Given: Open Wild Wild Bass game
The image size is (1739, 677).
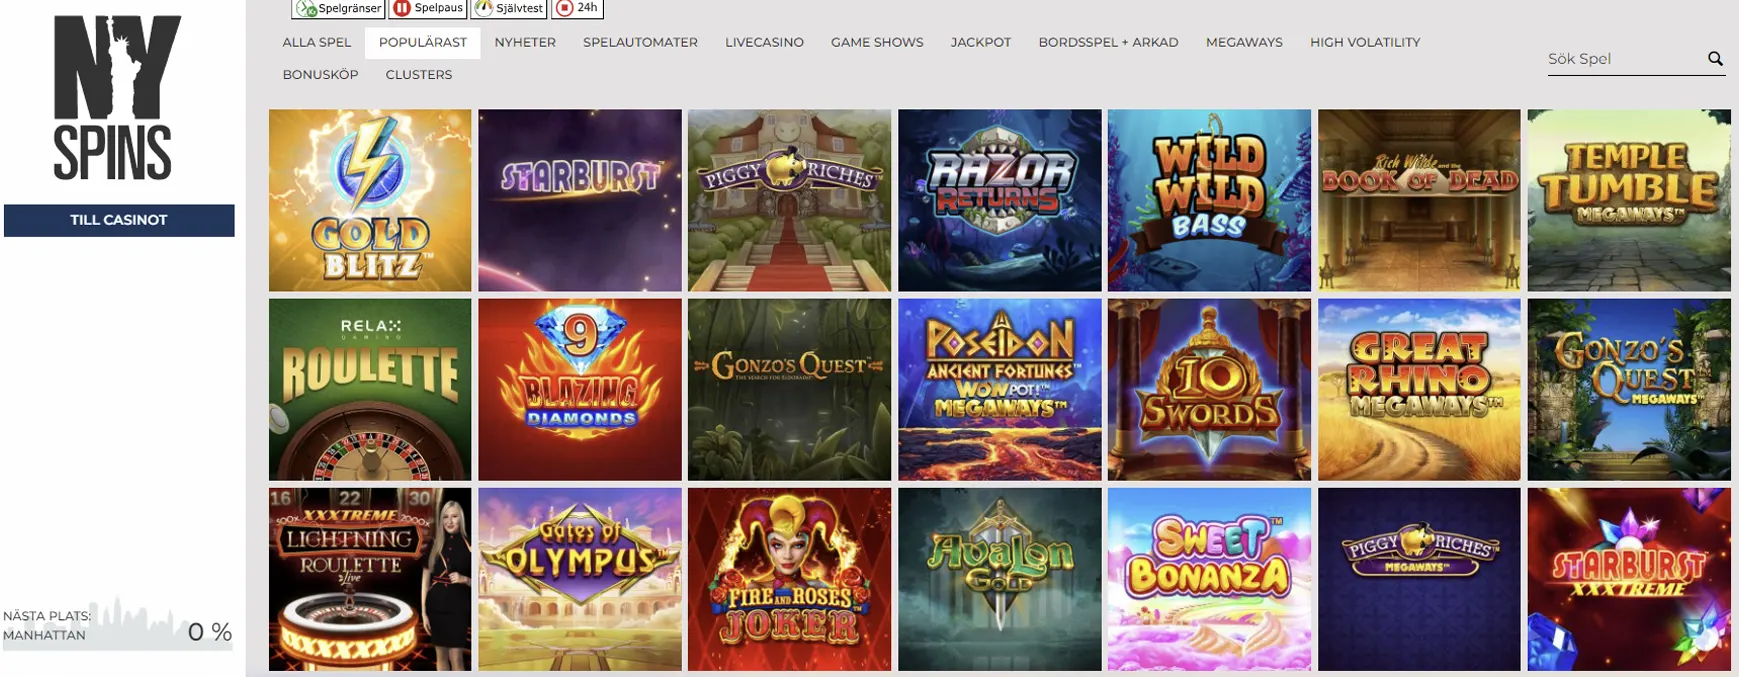Looking at the screenshot, I should coord(1209,200).
